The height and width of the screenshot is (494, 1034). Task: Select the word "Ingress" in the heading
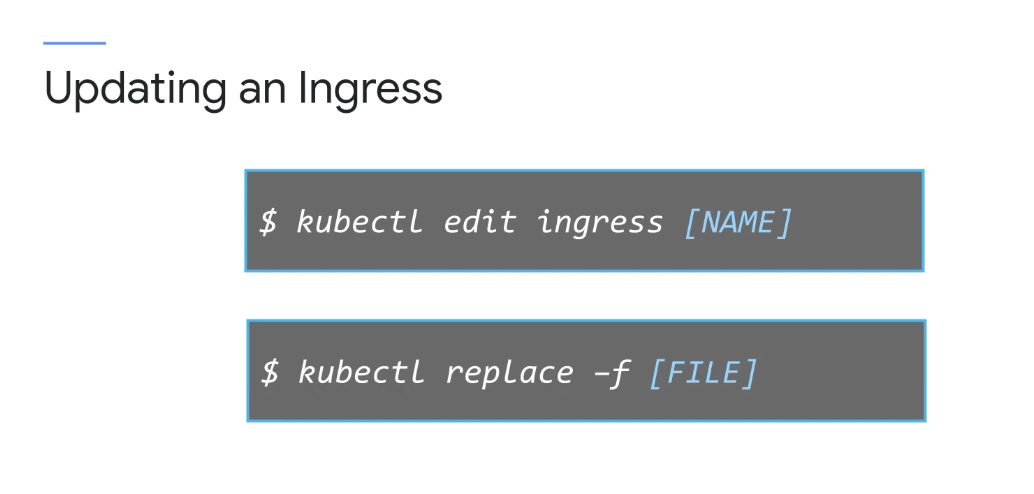pos(371,90)
